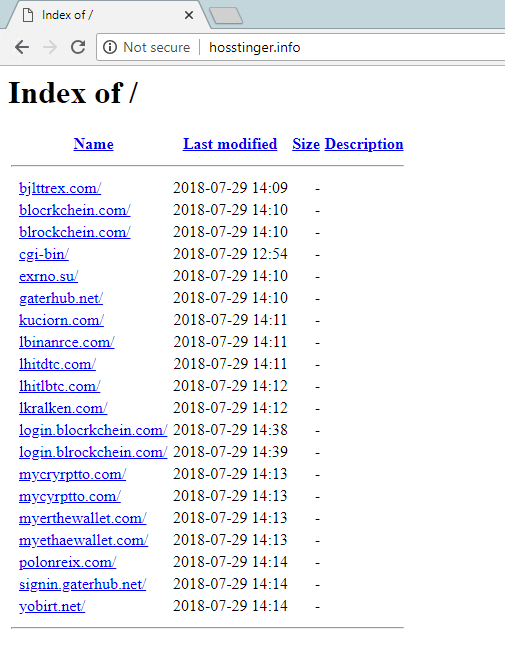Image resolution: width=505 pixels, height=651 pixels.
Task: Sort listing by Name column
Action: click(x=93, y=144)
